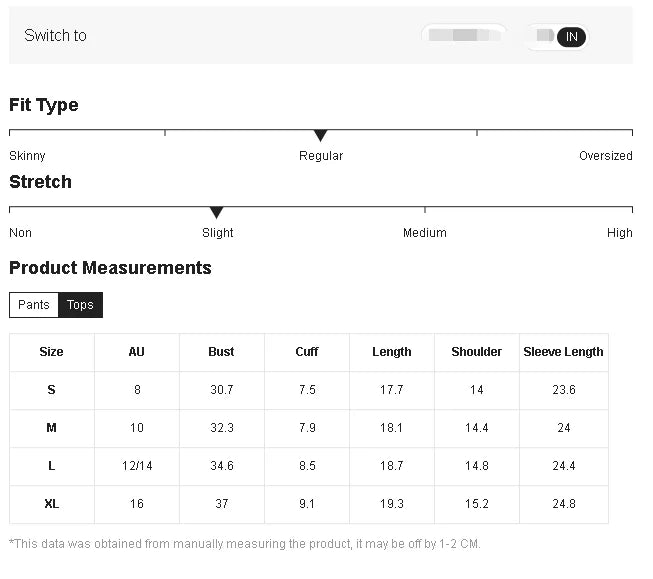Click the Skinny fit label

(x=27, y=156)
